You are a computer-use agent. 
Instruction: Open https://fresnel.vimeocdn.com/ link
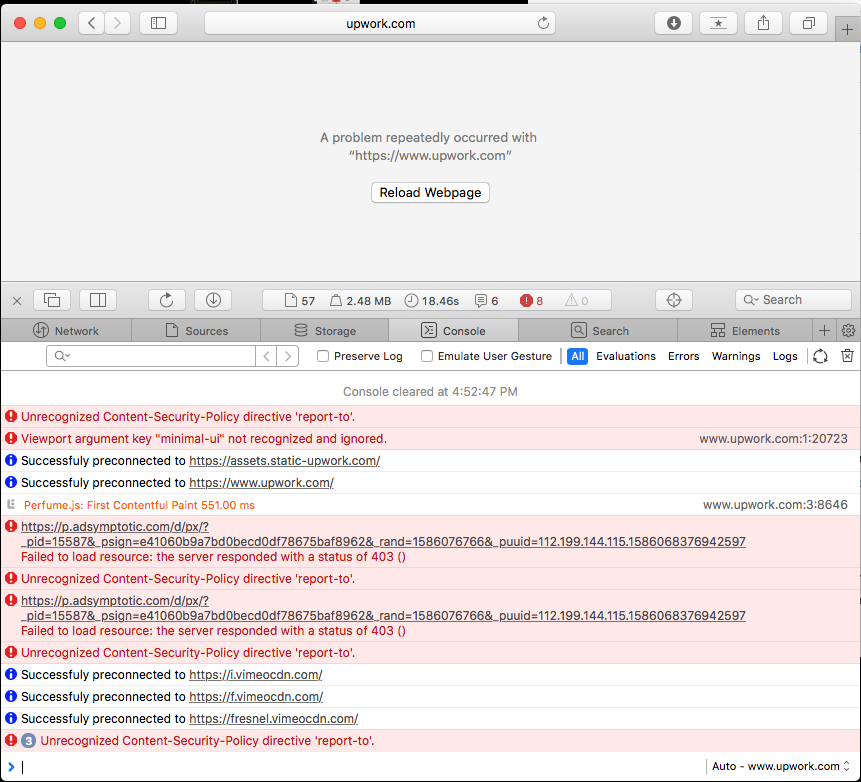(273, 718)
